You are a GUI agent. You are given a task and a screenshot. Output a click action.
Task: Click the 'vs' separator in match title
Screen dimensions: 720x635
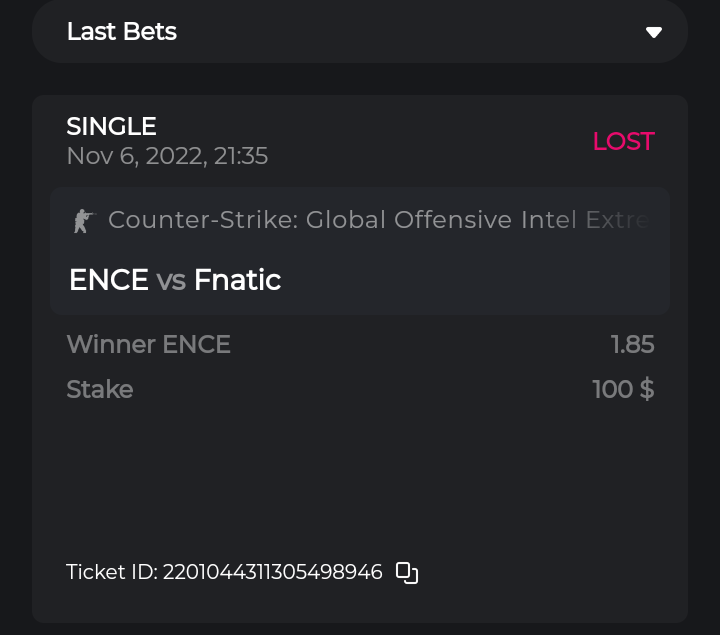[x=171, y=281]
